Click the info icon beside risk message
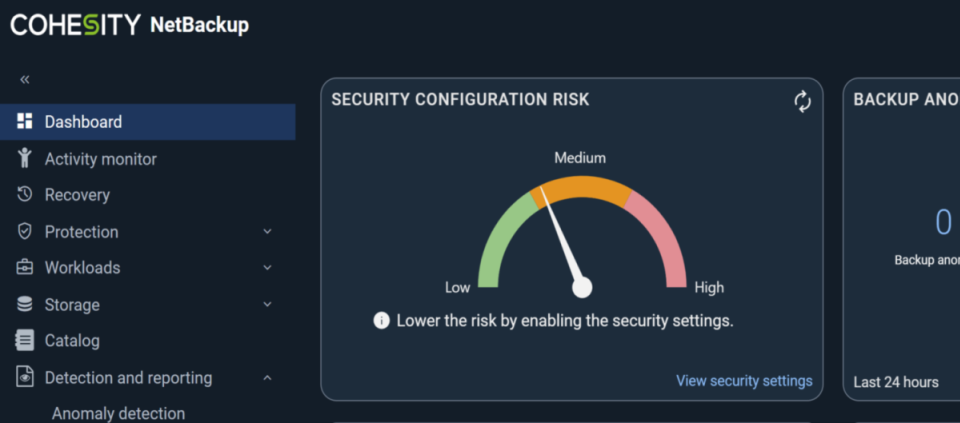 point(381,321)
